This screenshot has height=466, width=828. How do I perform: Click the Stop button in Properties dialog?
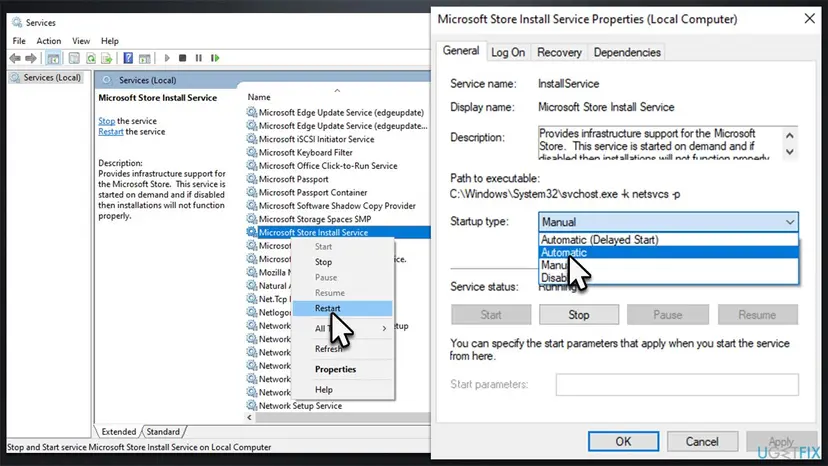pyautogui.click(x=579, y=315)
